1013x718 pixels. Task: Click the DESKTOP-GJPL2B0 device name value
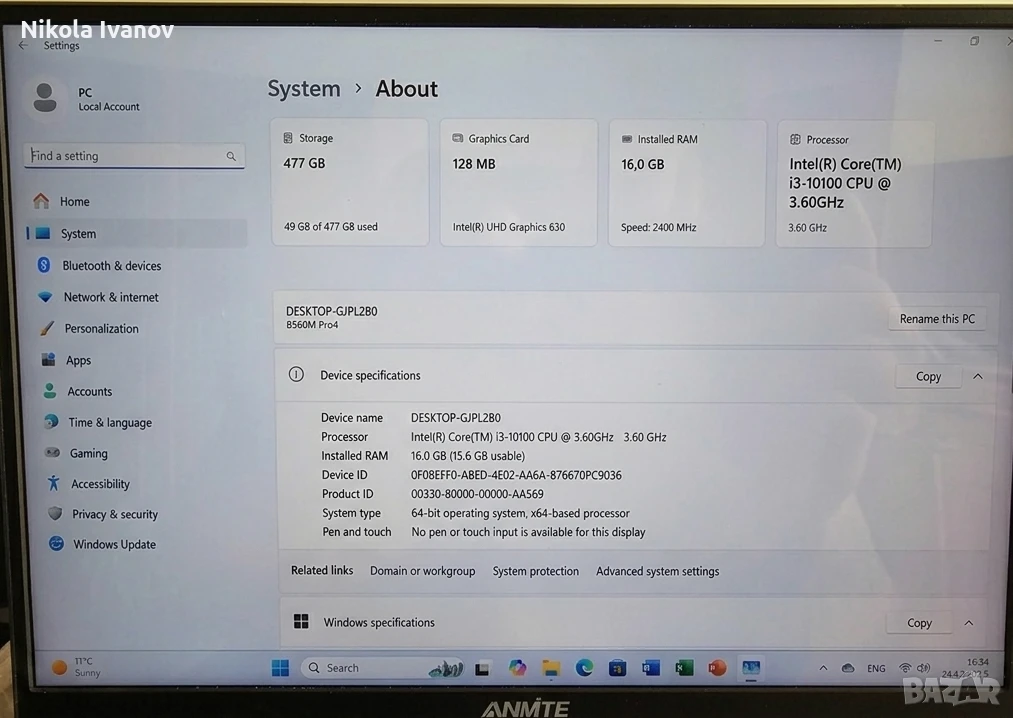pyautogui.click(x=456, y=418)
